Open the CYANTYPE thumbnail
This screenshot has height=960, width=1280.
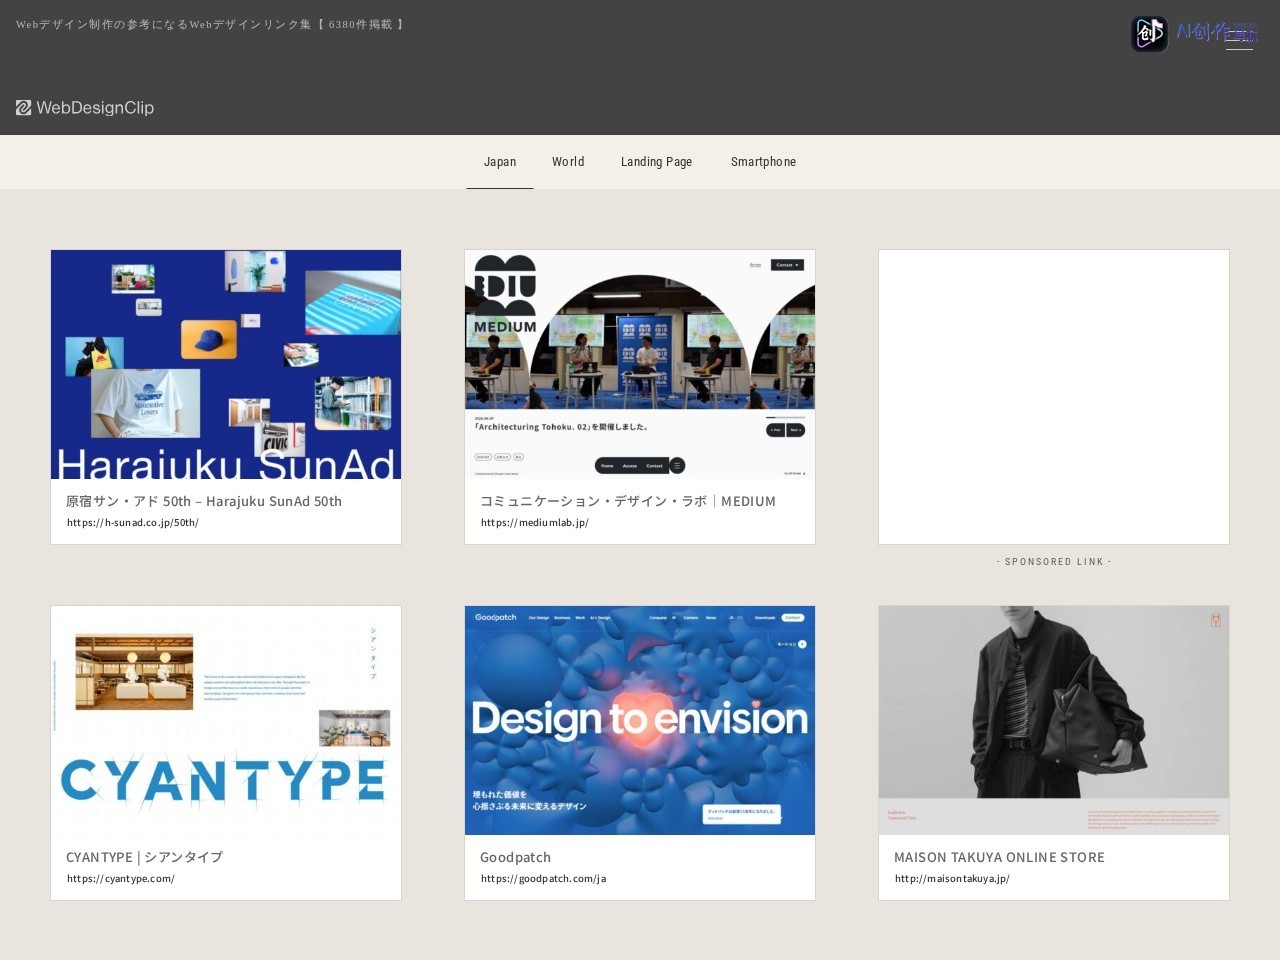(x=226, y=720)
